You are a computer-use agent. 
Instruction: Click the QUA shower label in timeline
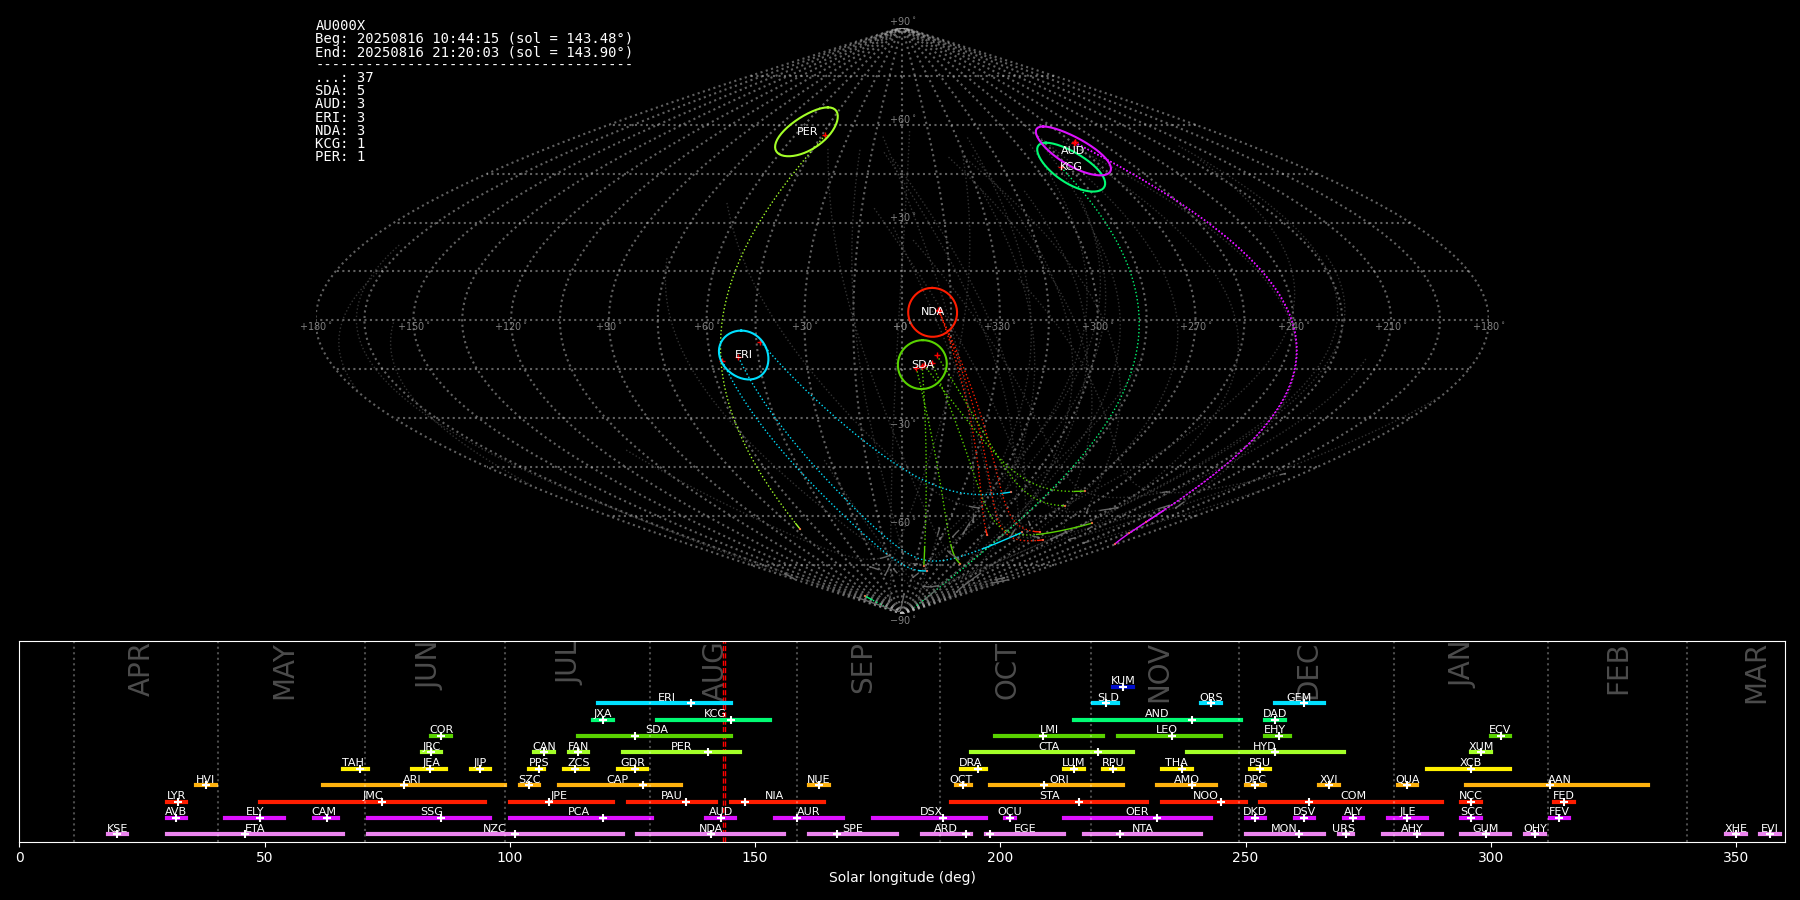1408,780
